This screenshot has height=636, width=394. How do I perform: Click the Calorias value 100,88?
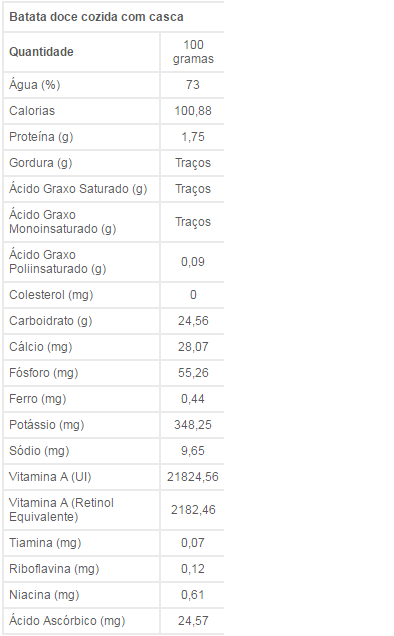193,111
